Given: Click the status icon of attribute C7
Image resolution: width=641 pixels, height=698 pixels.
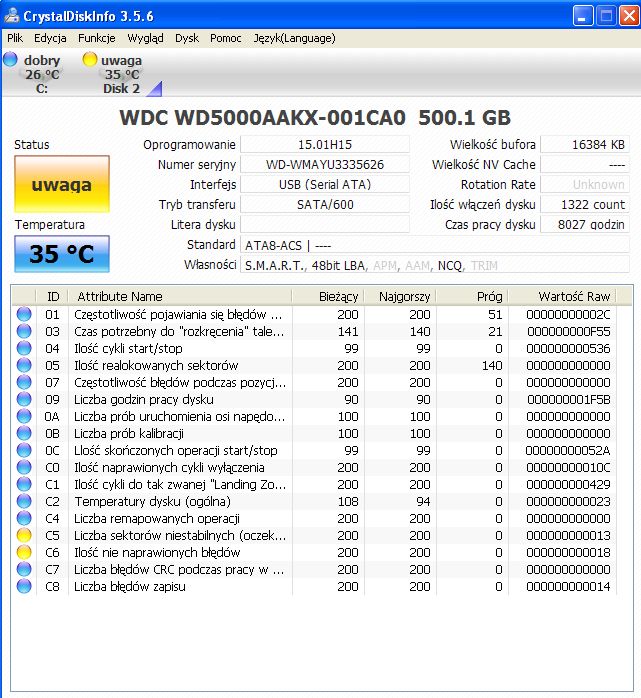Looking at the screenshot, I should (24, 569).
